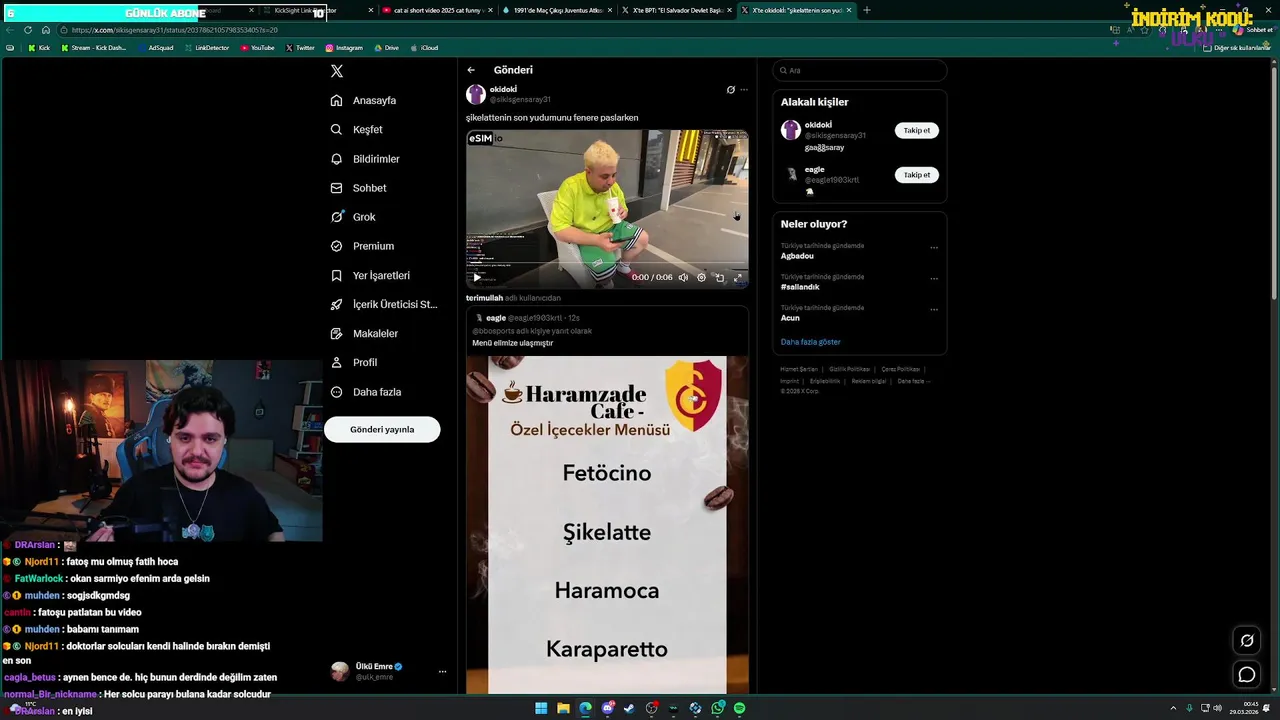This screenshot has height=720, width=1280.
Task: Open Makaleler in the sidebar
Action: tap(364, 333)
